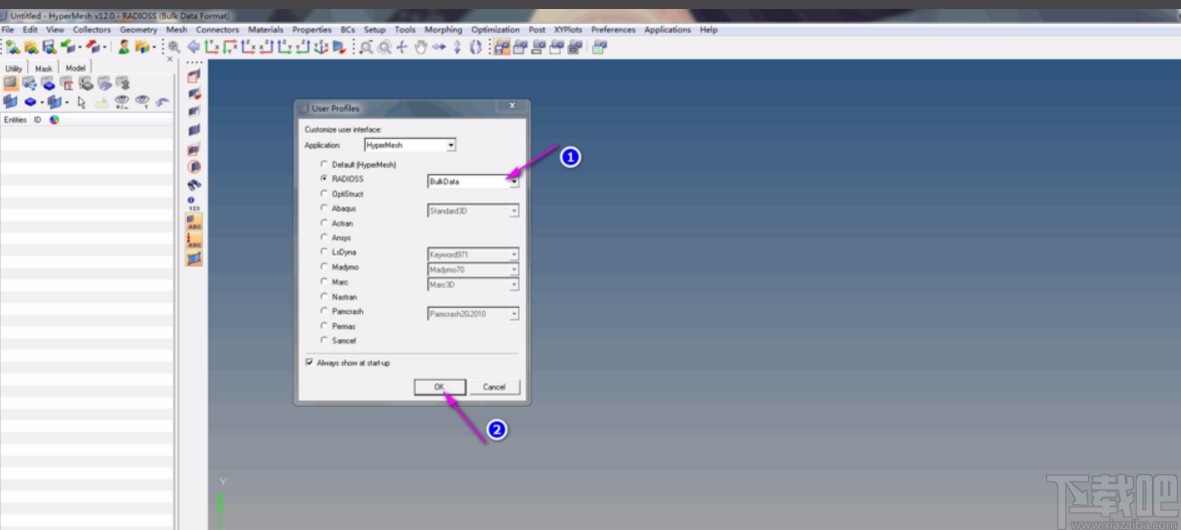Click the user profile person icon in toolbar
The height and width of the screenshot is (530, 1181).
(x=124, y=47)
